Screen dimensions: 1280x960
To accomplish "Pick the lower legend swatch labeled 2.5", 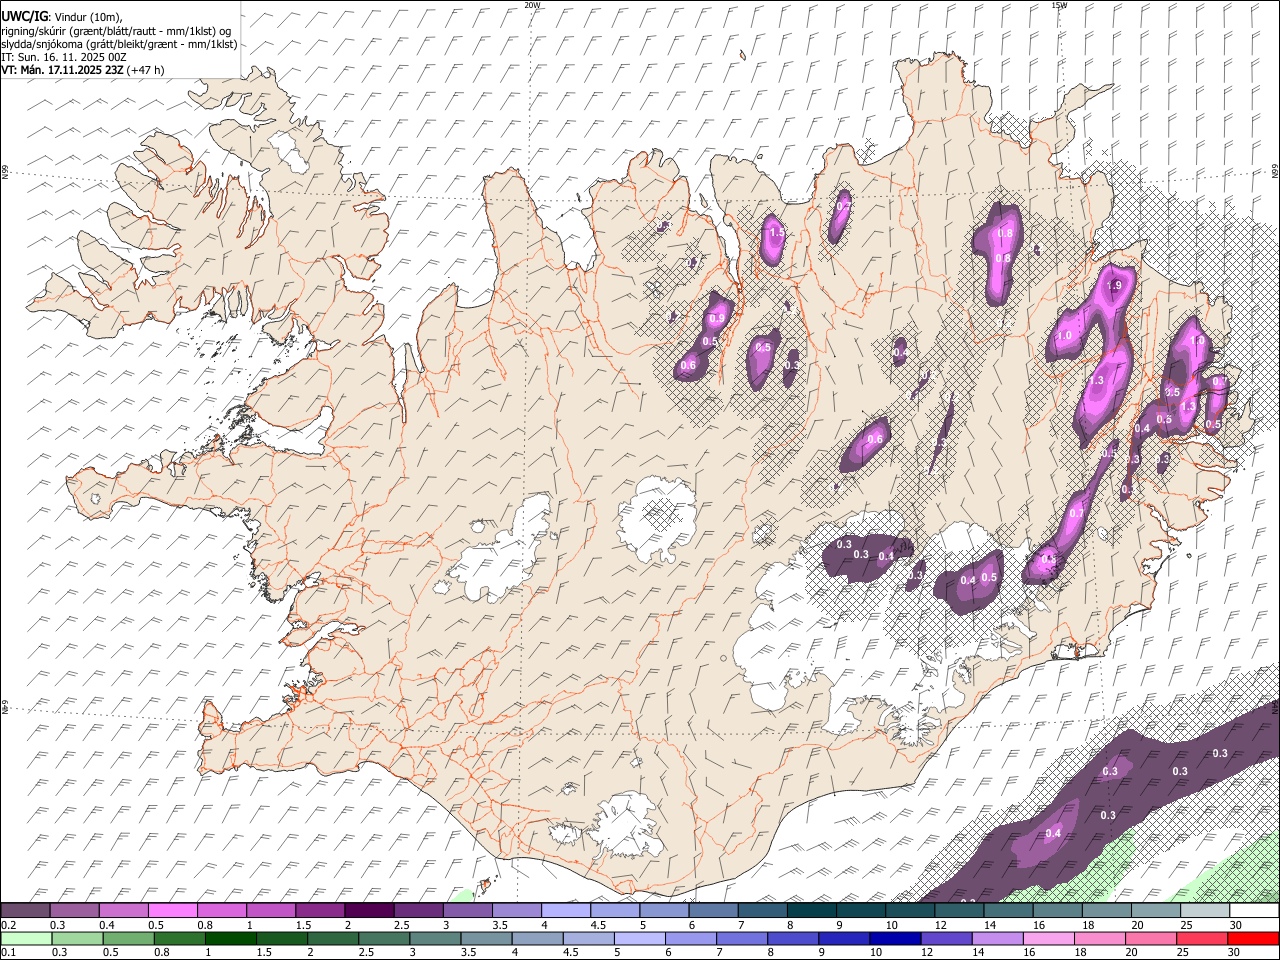I will [384, 938].
